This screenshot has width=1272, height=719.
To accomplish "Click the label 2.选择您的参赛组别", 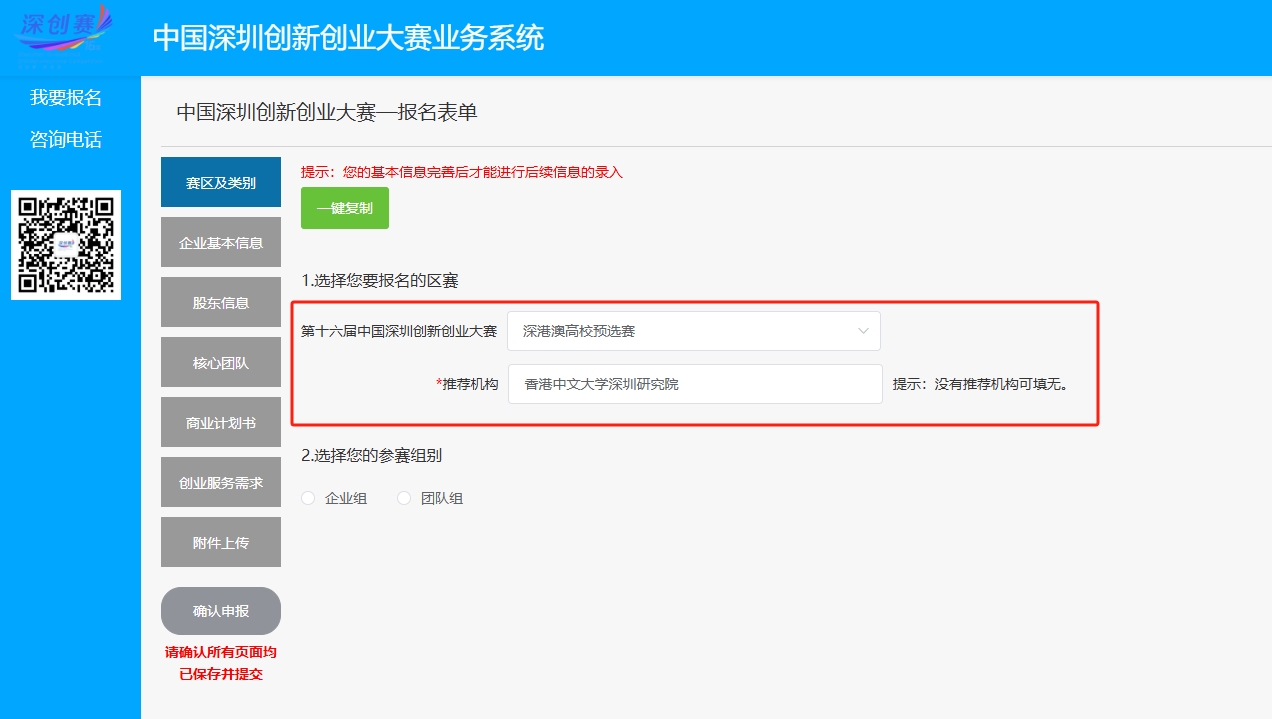I will point(372,455).
